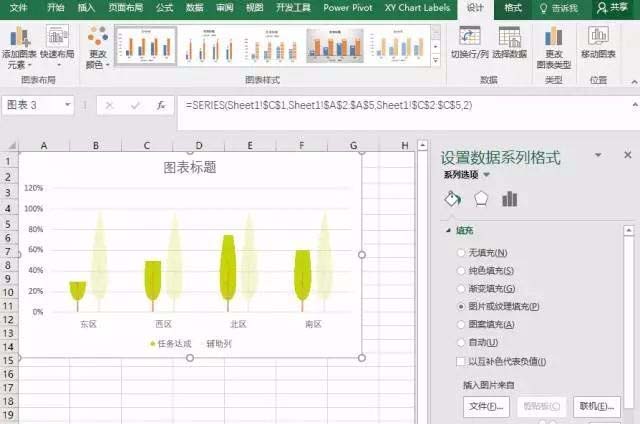Viewport: 640px width, 424px height.
Task: Open the 文件 (File) tab
Action: click(19, 8)
